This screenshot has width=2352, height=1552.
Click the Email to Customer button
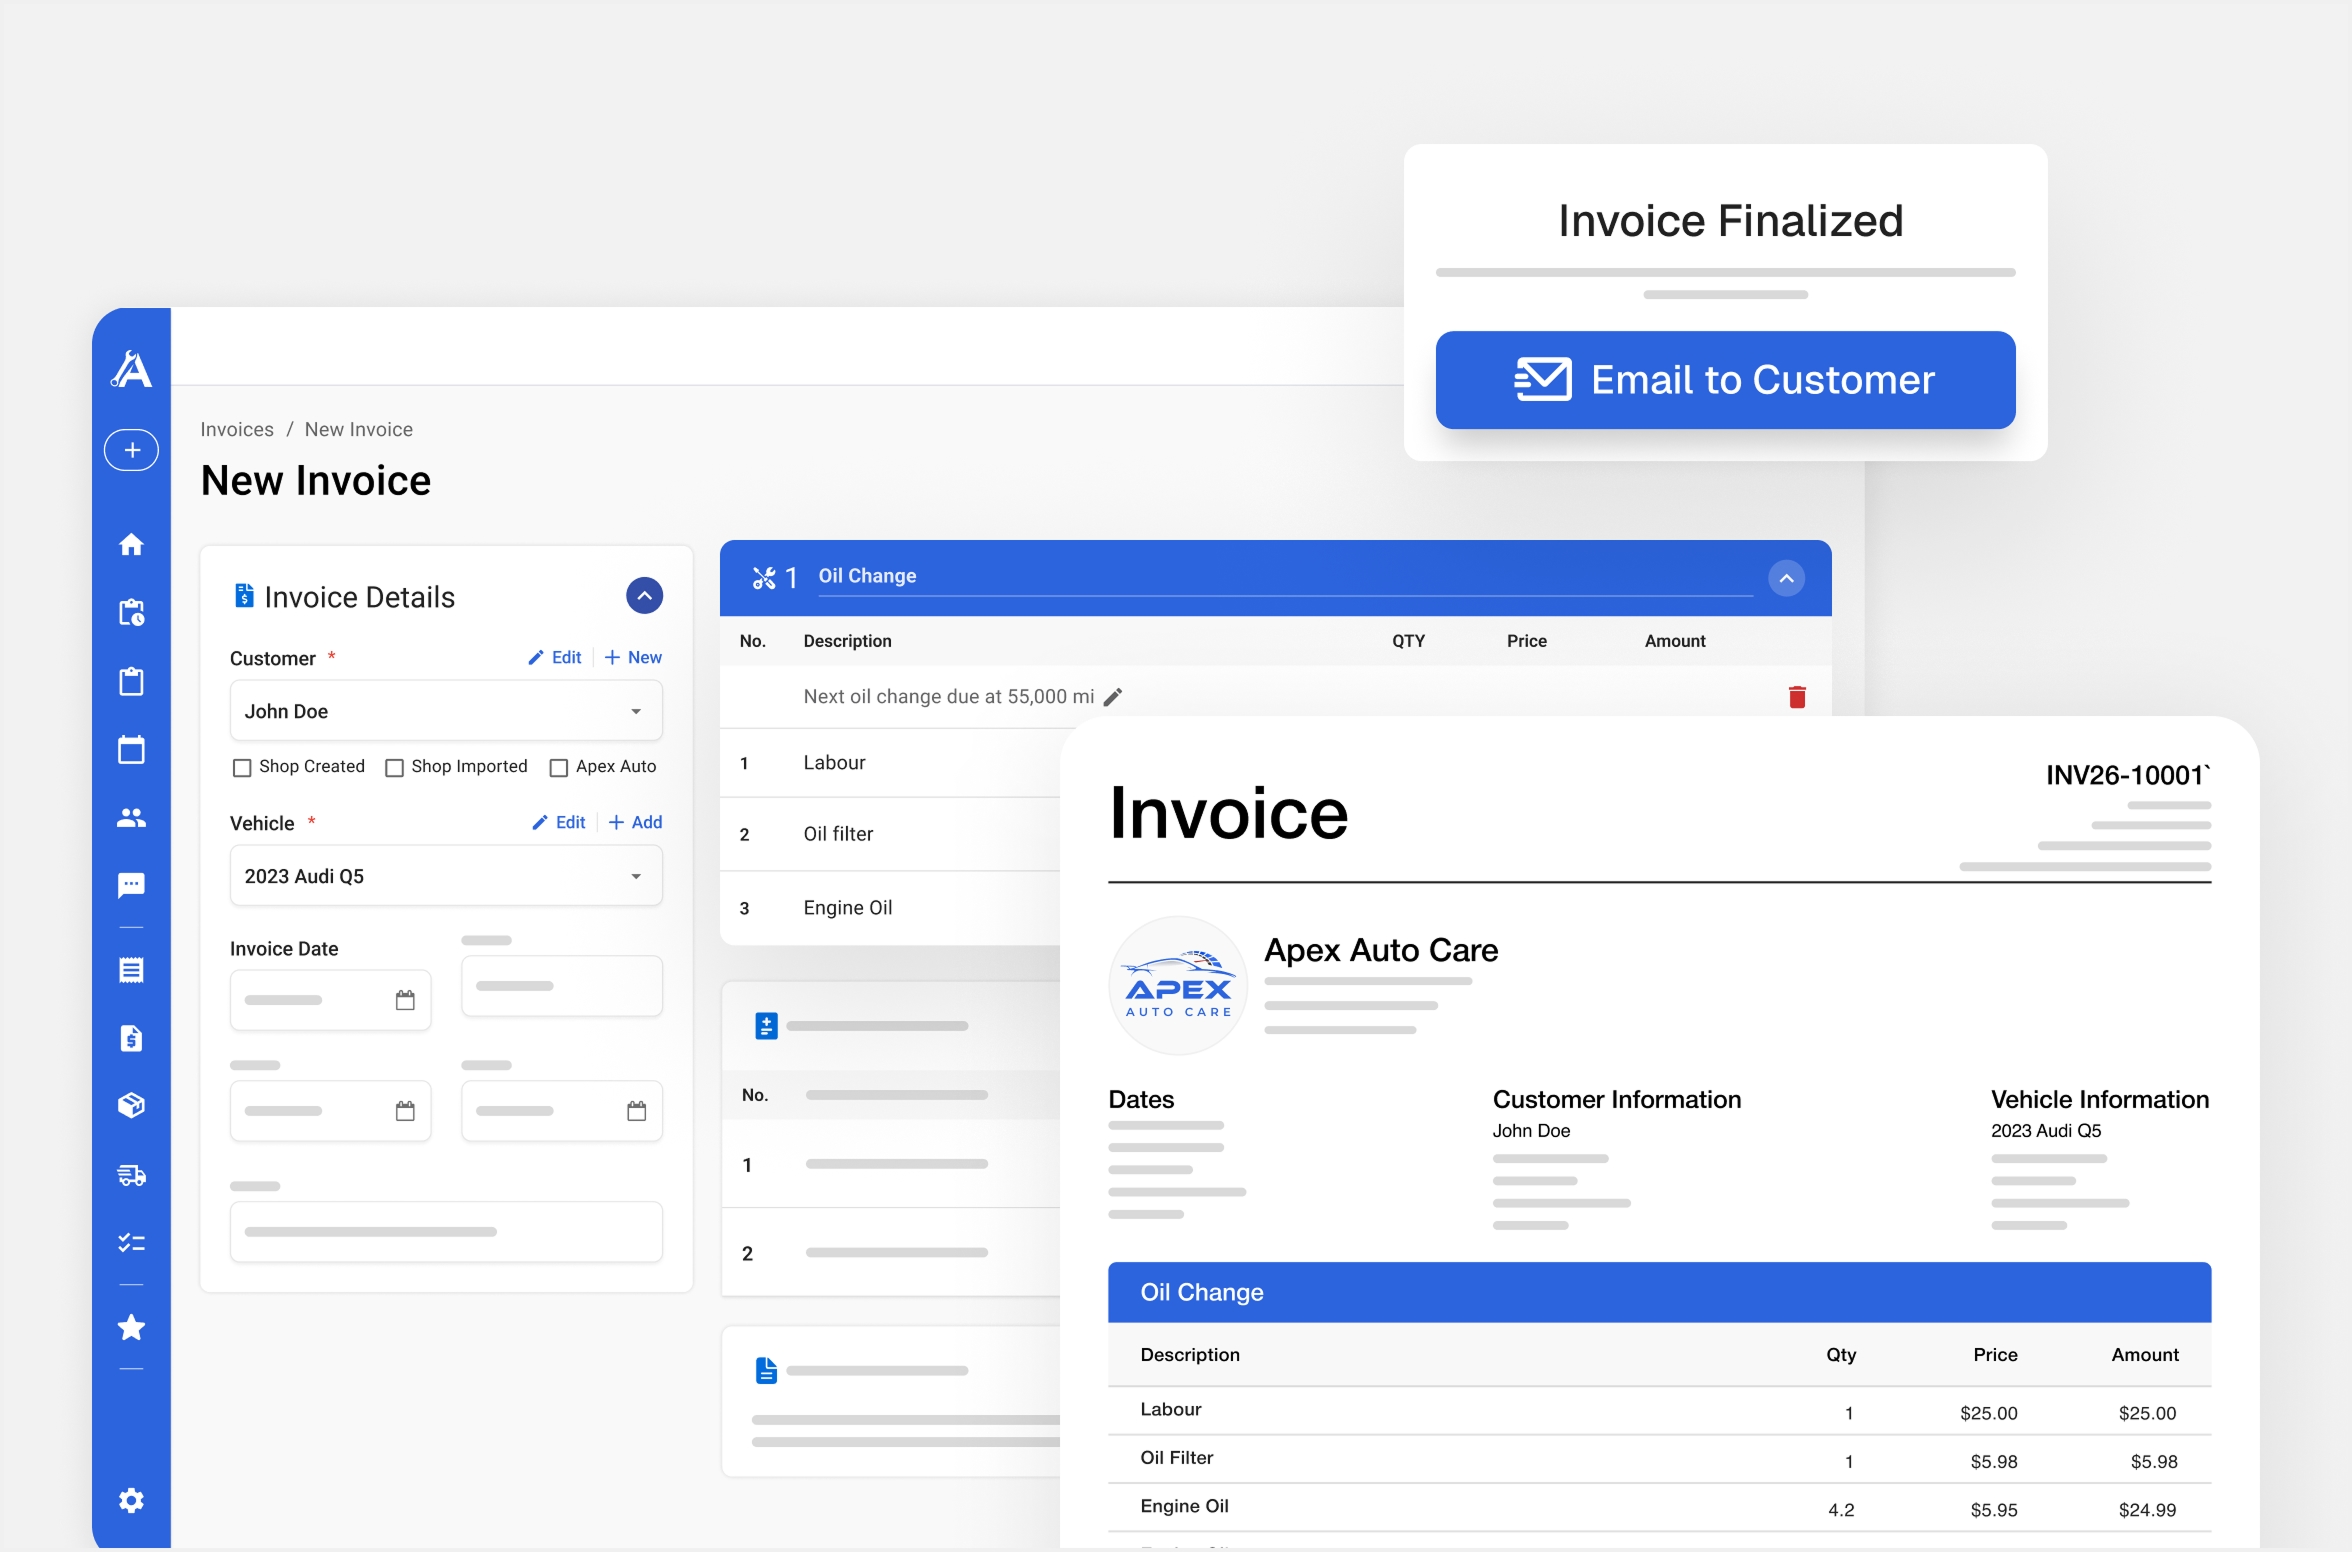click(x=1725, y=380)
